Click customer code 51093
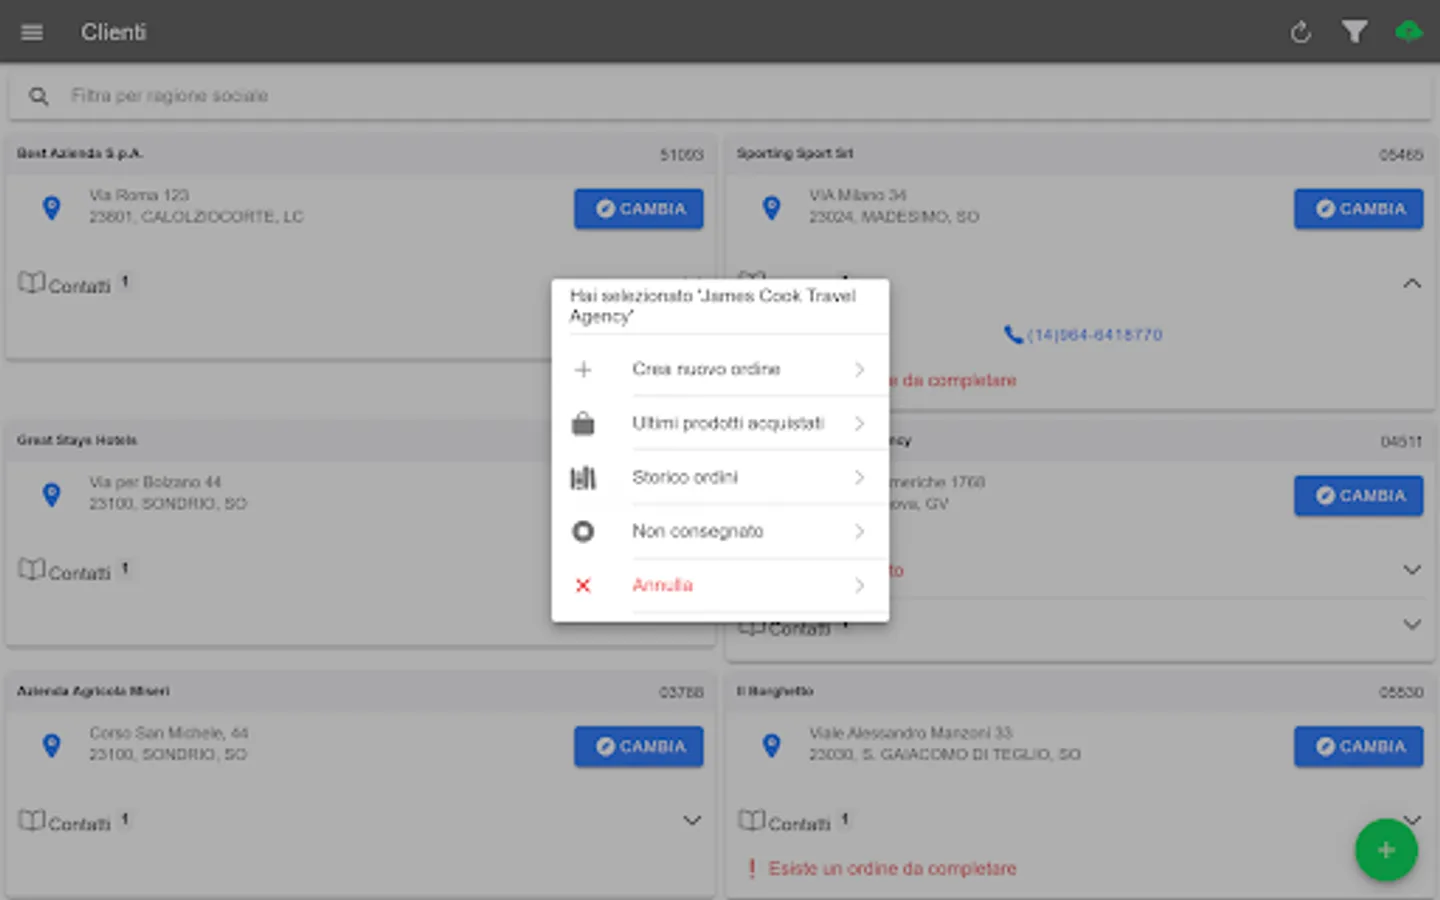Viewport: 1440px width, 900px height. coord(682,155)
